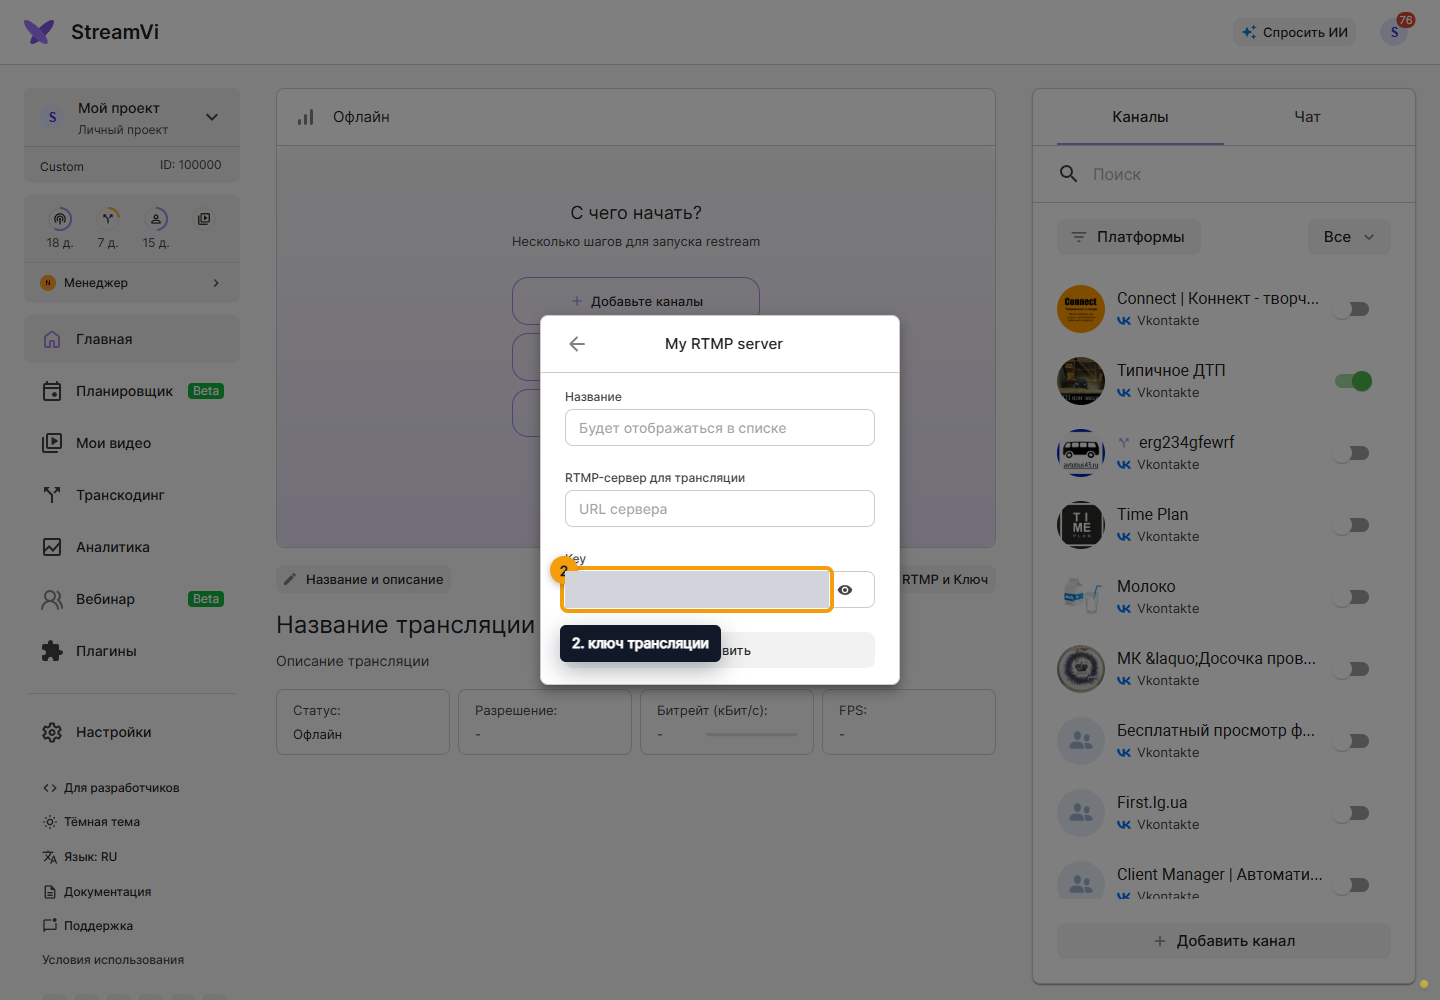
Task: Enable the Time Plan channel toggle
Action: point(1353,525)
